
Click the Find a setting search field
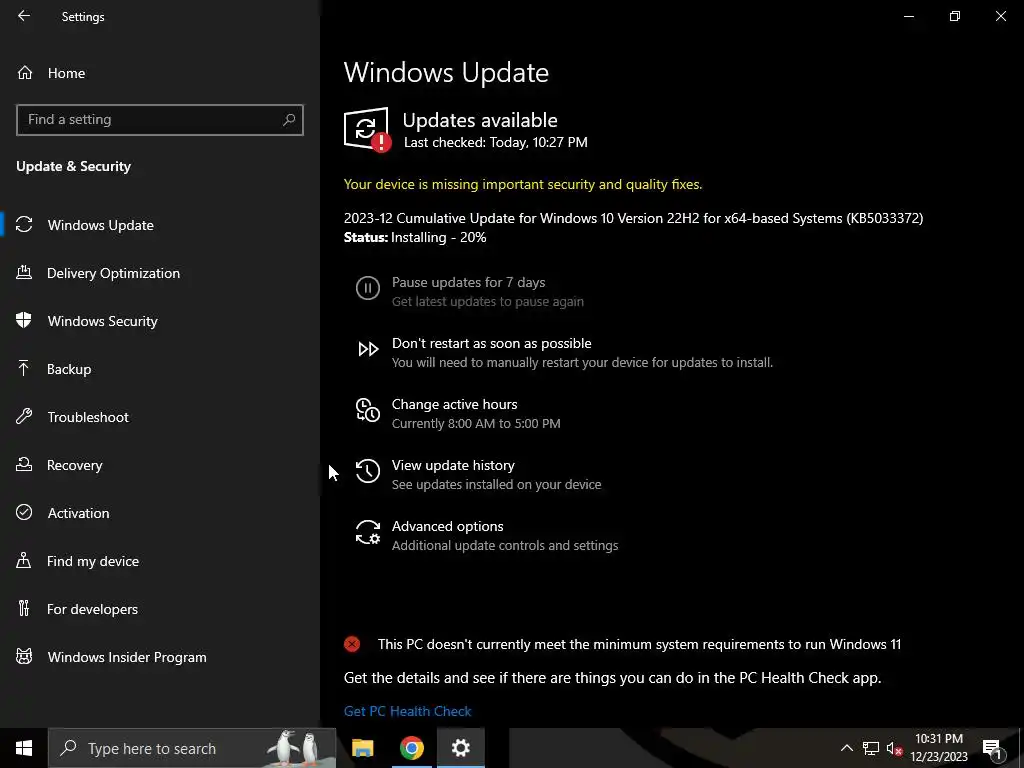pyautogui.click(x=160, y=120)
